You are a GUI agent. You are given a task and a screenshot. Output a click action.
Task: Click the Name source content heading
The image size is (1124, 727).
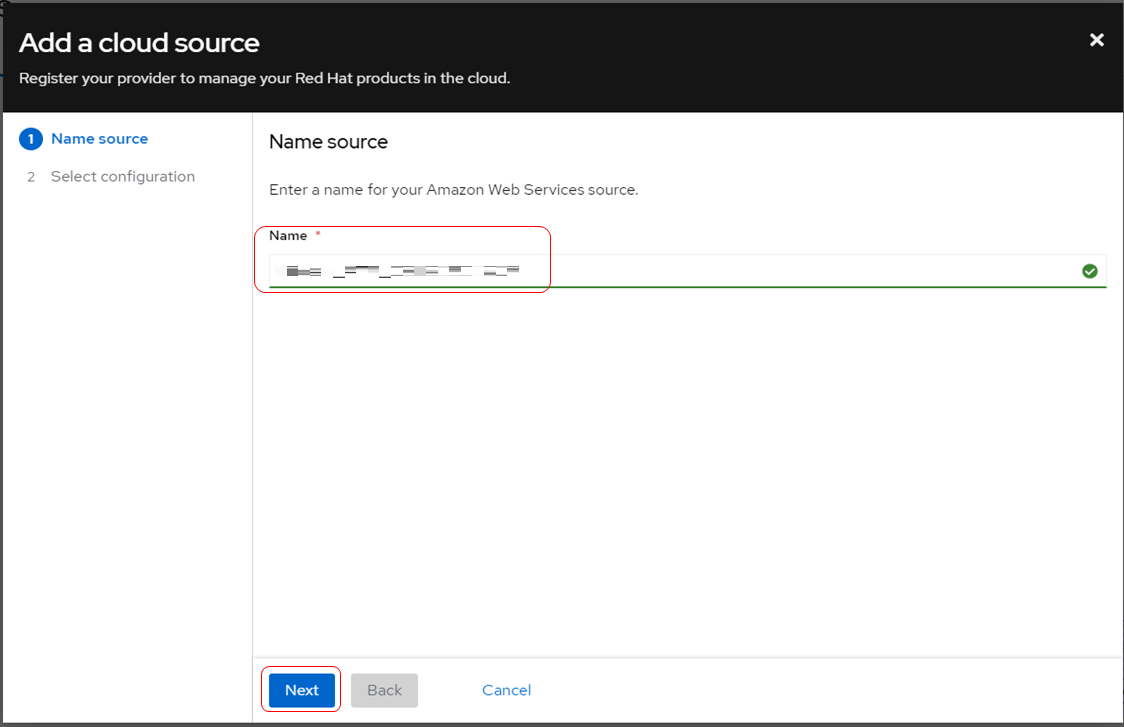point(328,142)
